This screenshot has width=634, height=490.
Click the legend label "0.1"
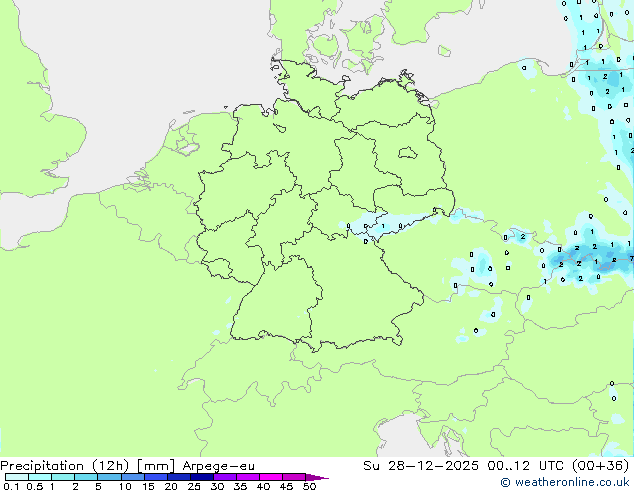tap(11, 486)
